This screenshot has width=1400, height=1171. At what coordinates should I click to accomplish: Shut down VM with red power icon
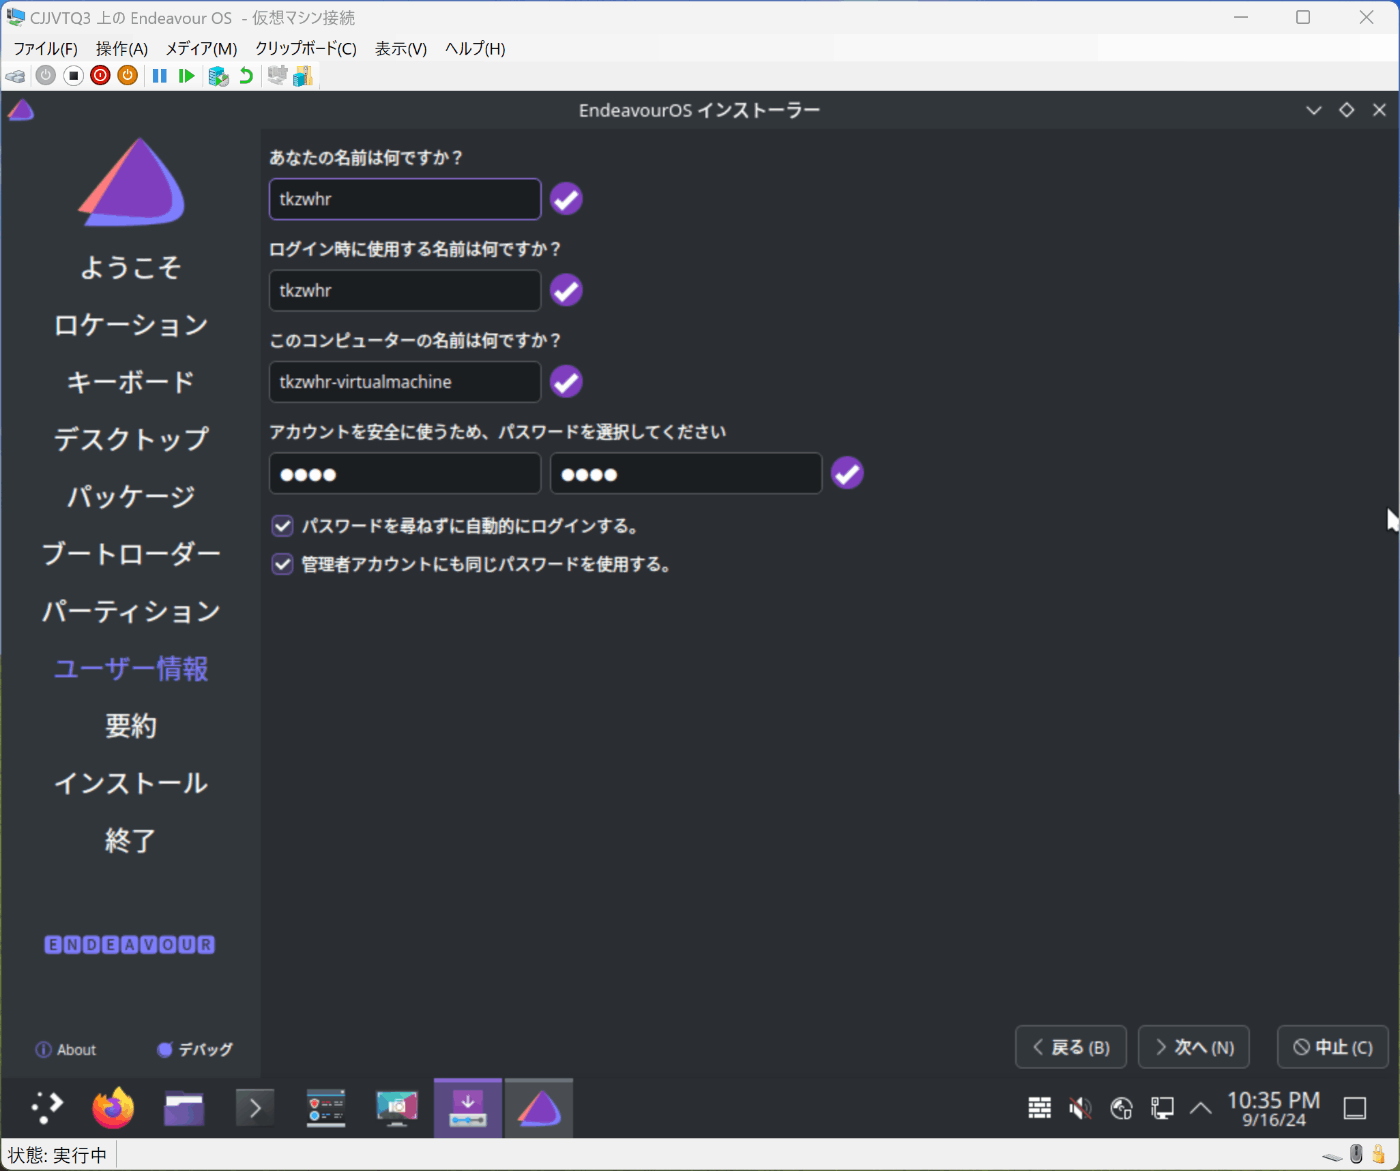point(100,75)
